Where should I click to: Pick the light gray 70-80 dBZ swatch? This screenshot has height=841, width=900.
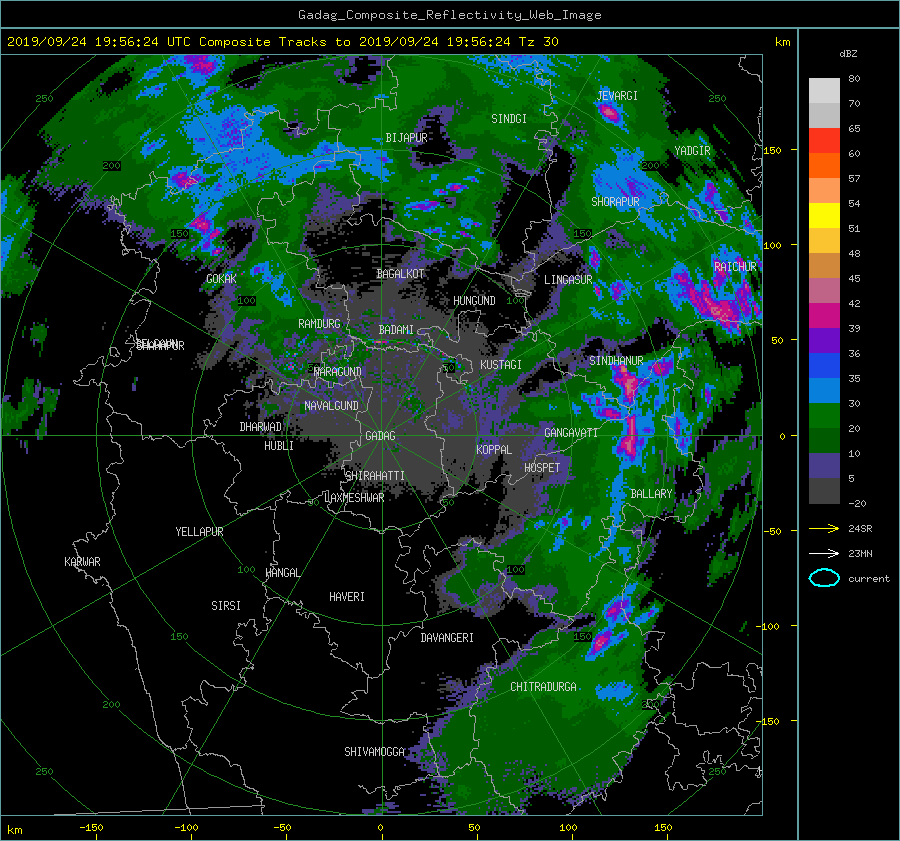click(x=824, y=91)
